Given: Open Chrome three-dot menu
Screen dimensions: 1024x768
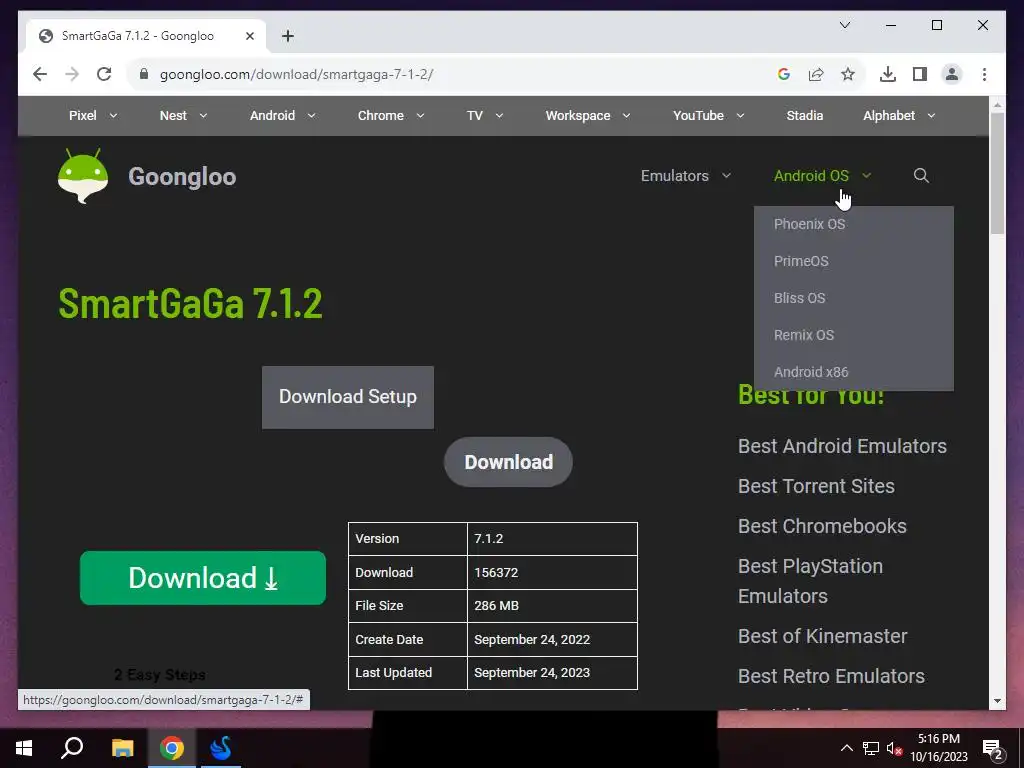Looking at the screenshot, I should (x=984, y=74).
